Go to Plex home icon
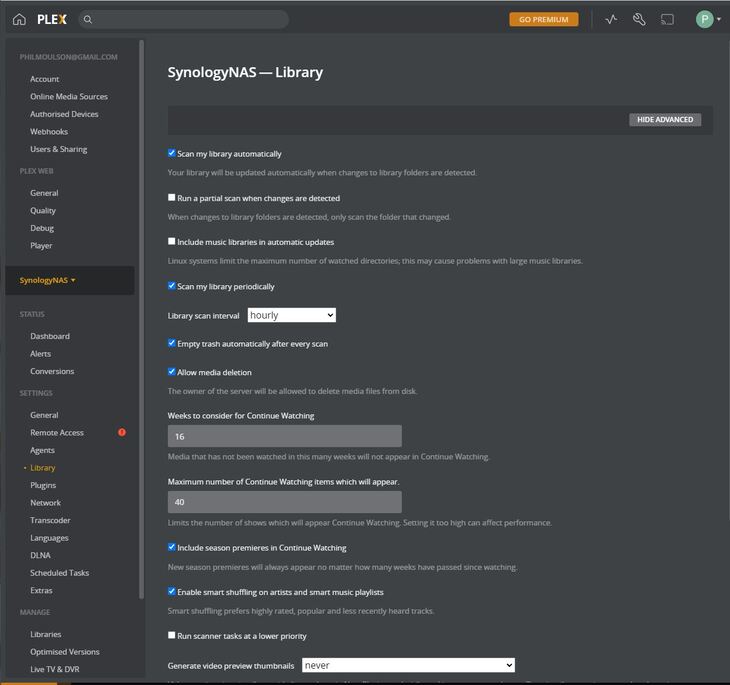Screen dimensions: 730x685 [19, 19]
